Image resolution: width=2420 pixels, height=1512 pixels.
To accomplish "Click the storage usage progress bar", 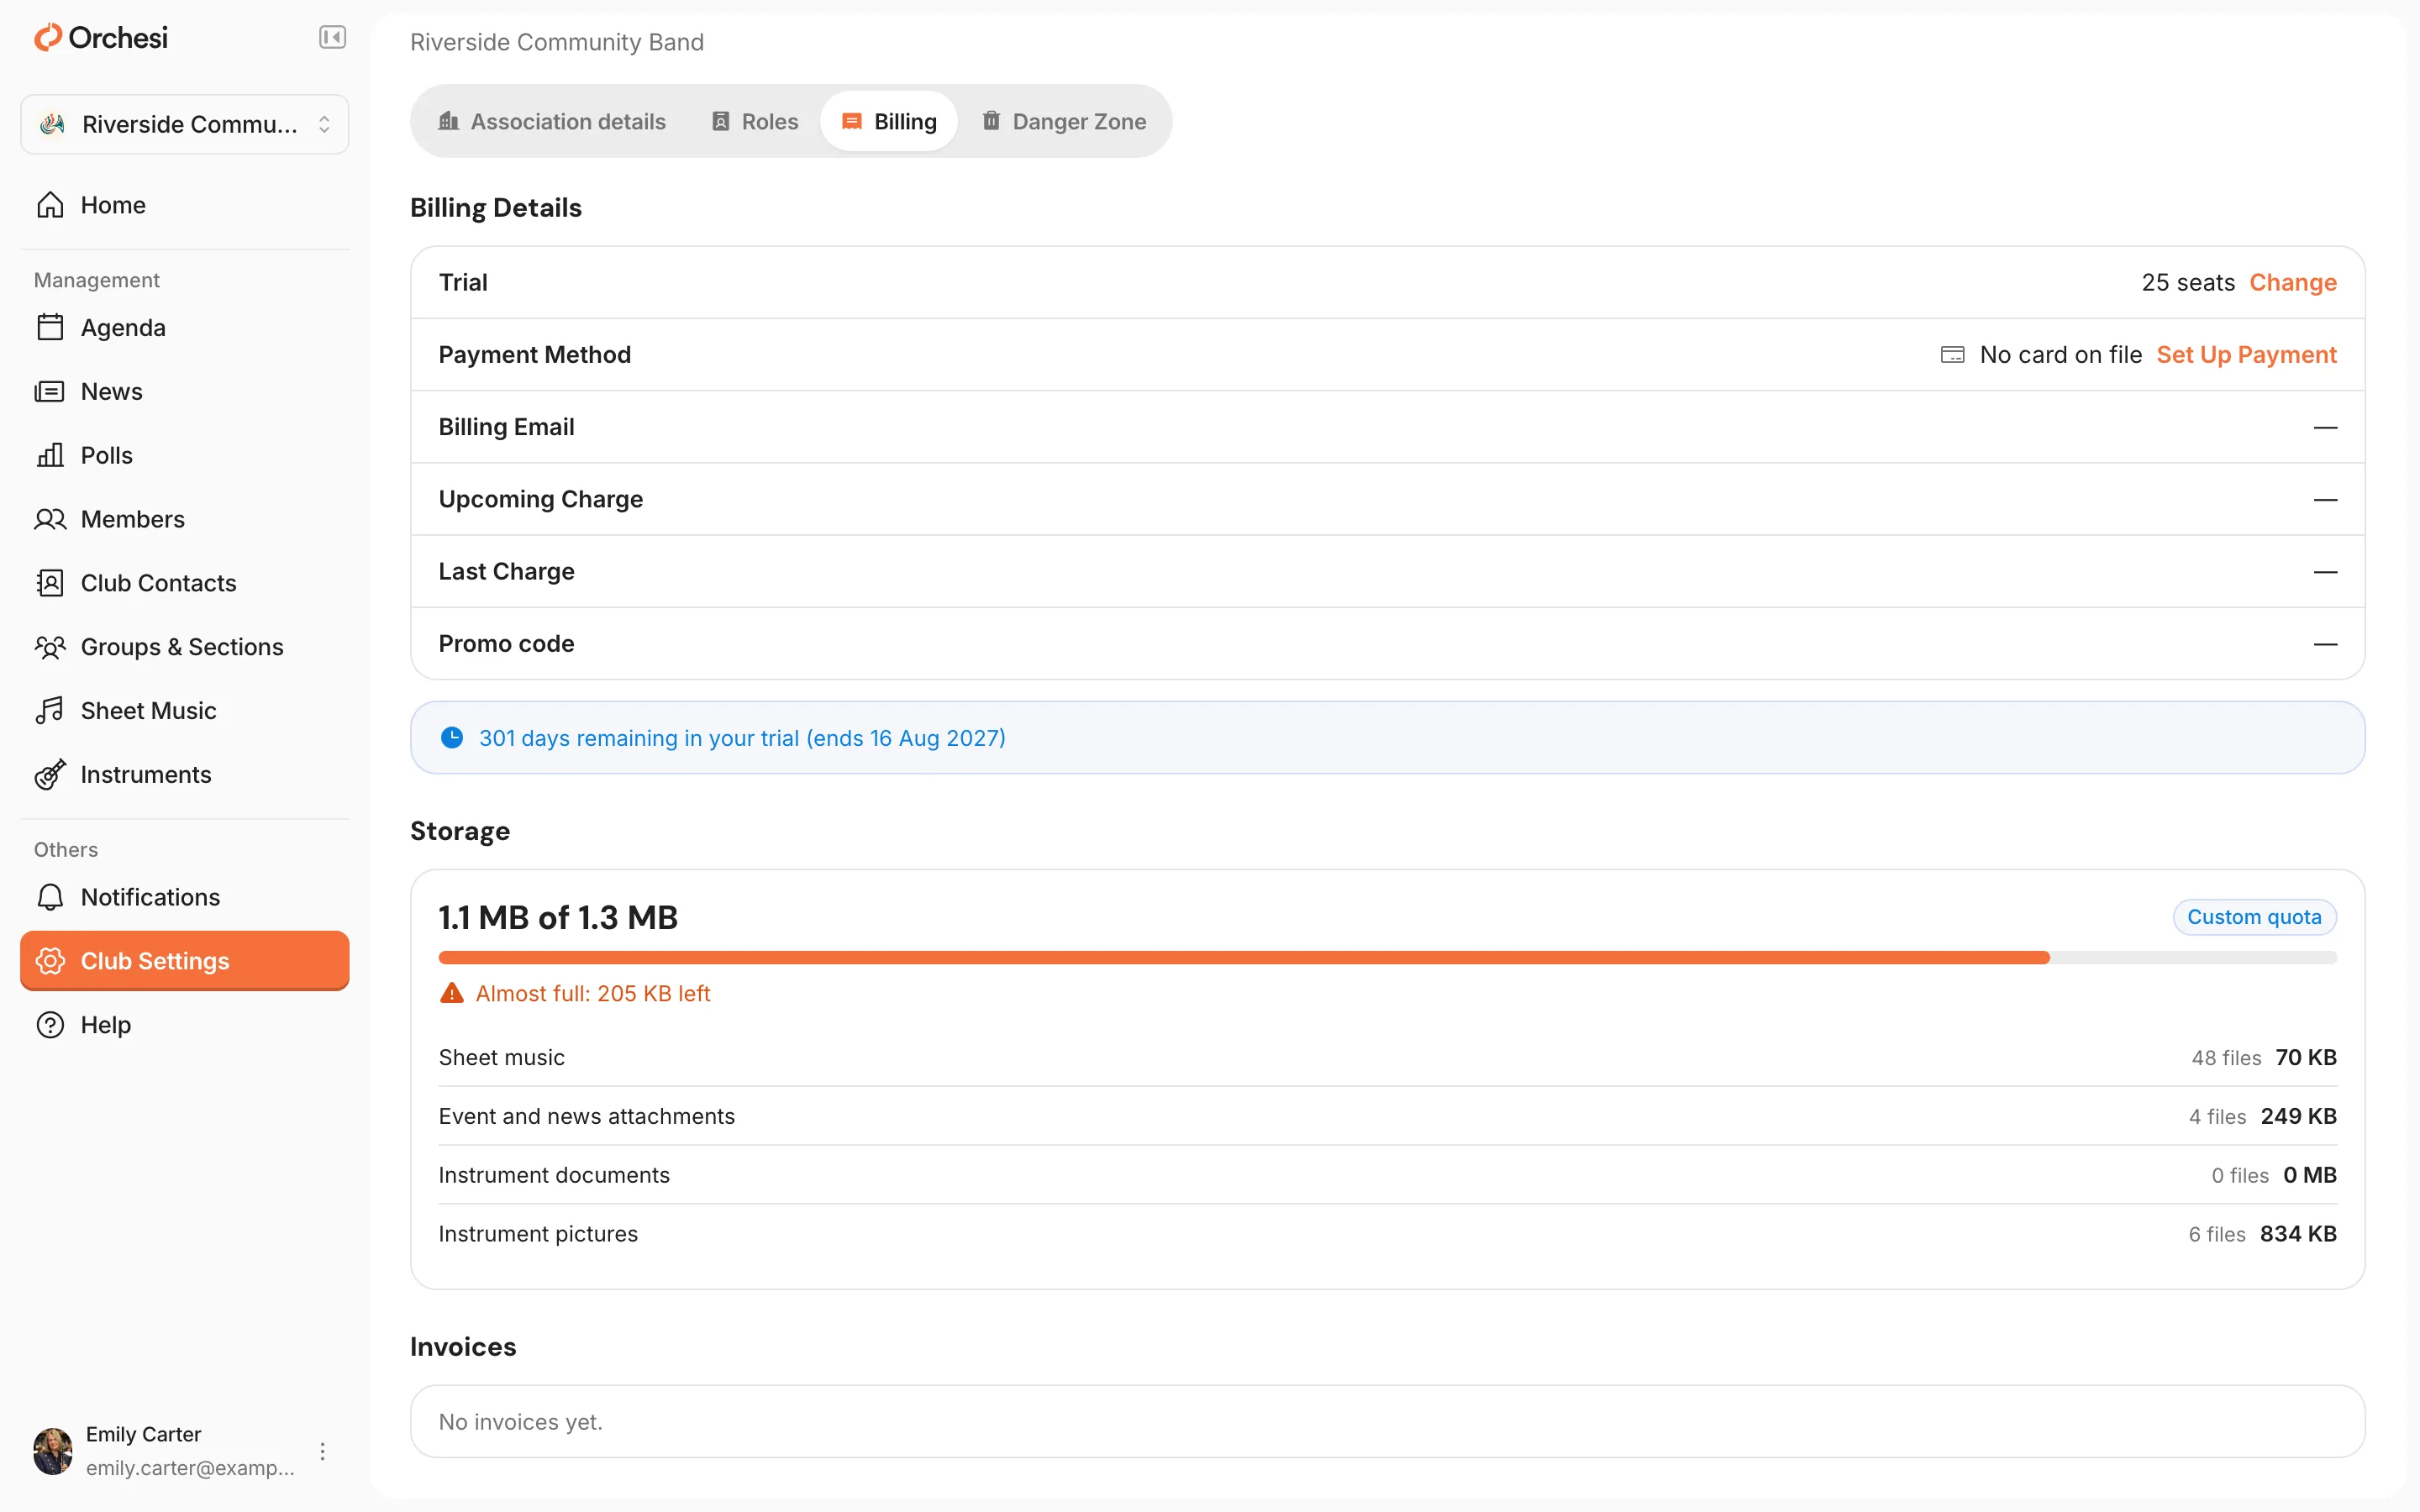I will 1387,958.
